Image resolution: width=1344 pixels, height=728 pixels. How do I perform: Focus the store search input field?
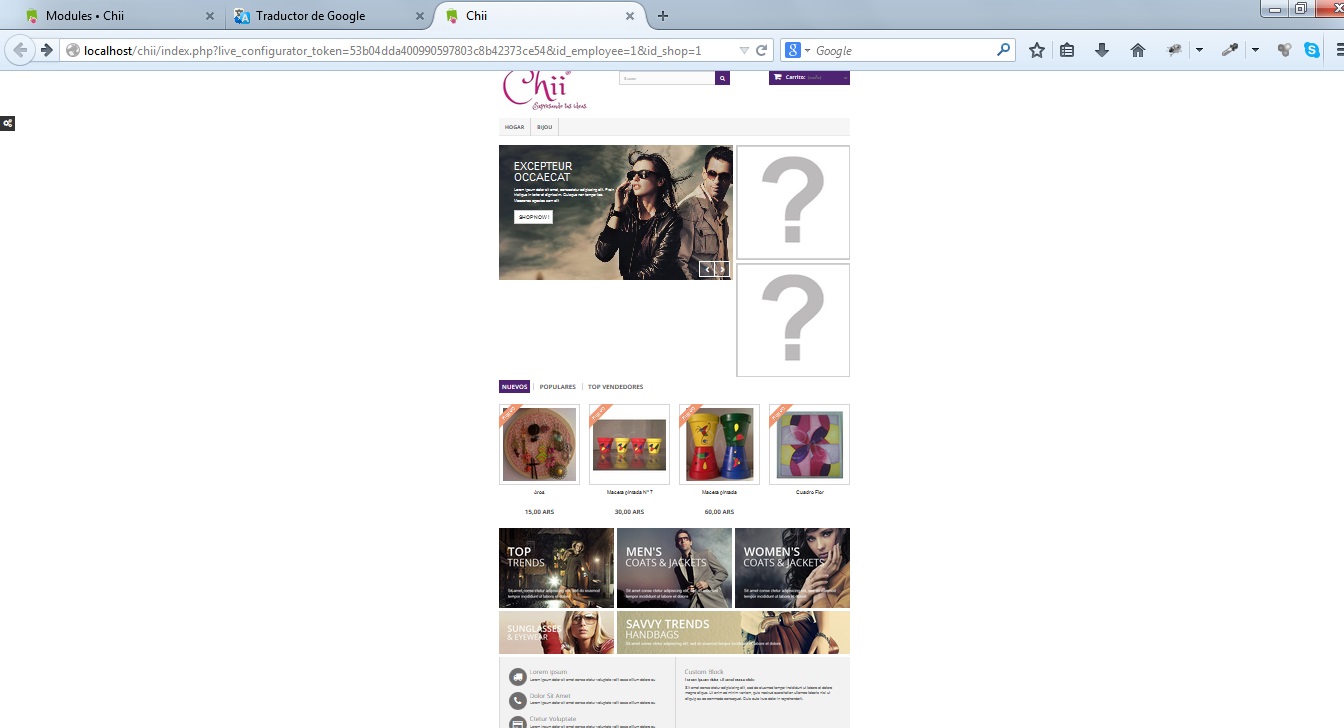(x=667, y=78)
